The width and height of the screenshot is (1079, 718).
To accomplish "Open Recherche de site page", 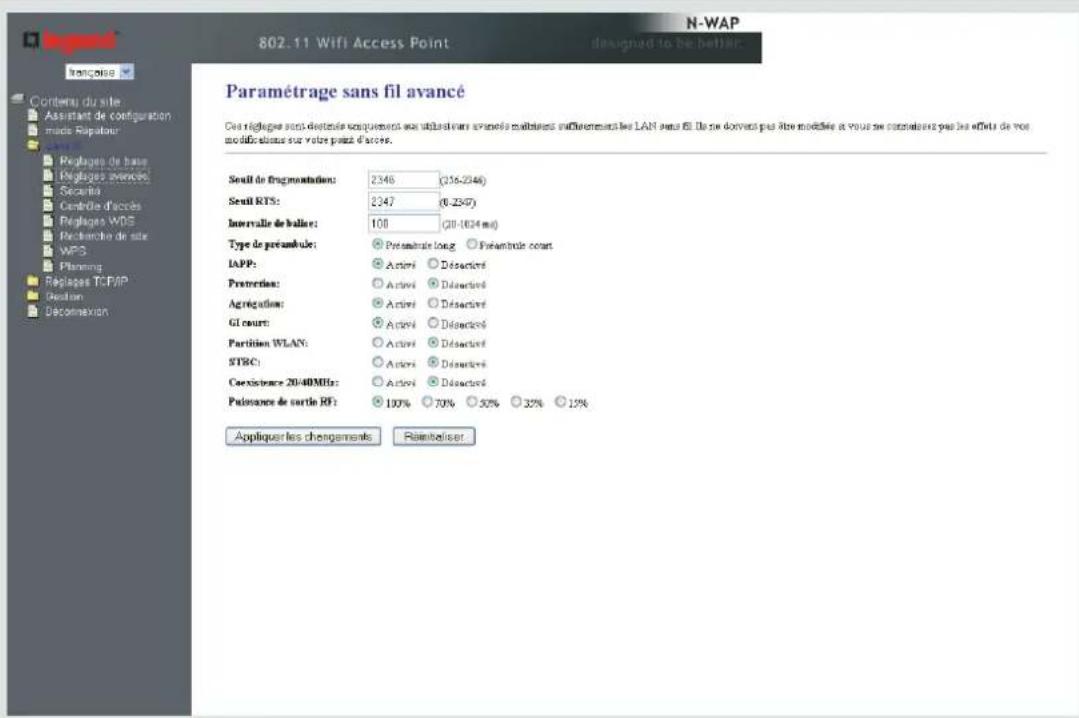I will tap(103, 235).
